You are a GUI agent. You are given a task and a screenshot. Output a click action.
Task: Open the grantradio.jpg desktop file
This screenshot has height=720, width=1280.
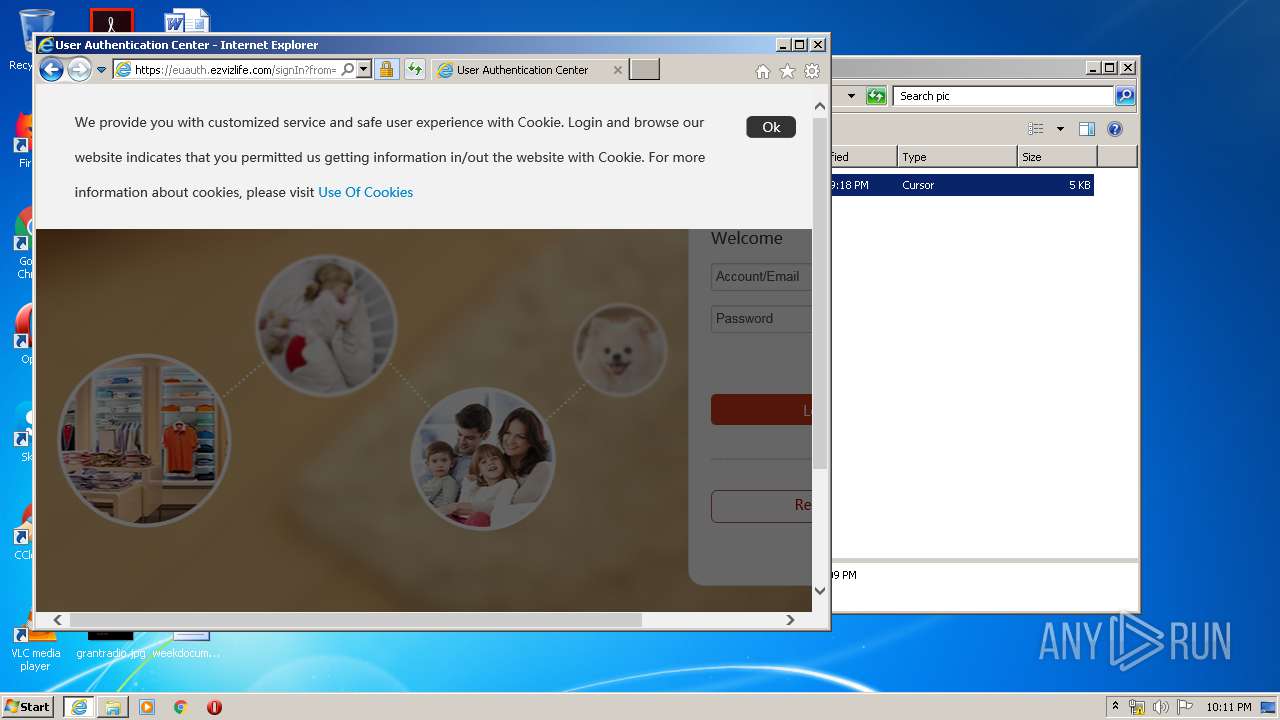coord(110,645)
